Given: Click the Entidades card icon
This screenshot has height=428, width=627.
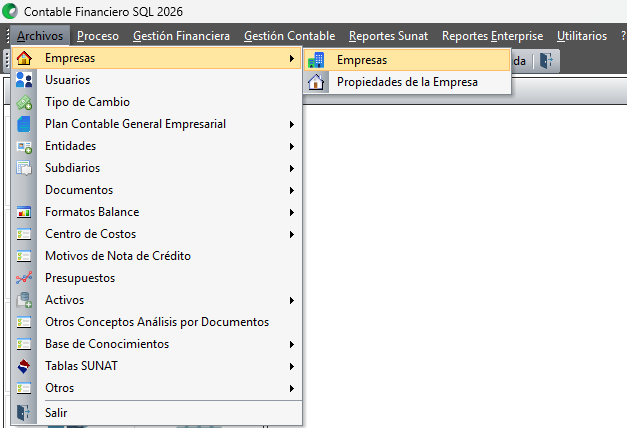Looking at the screenshot, I should point(24,147).
